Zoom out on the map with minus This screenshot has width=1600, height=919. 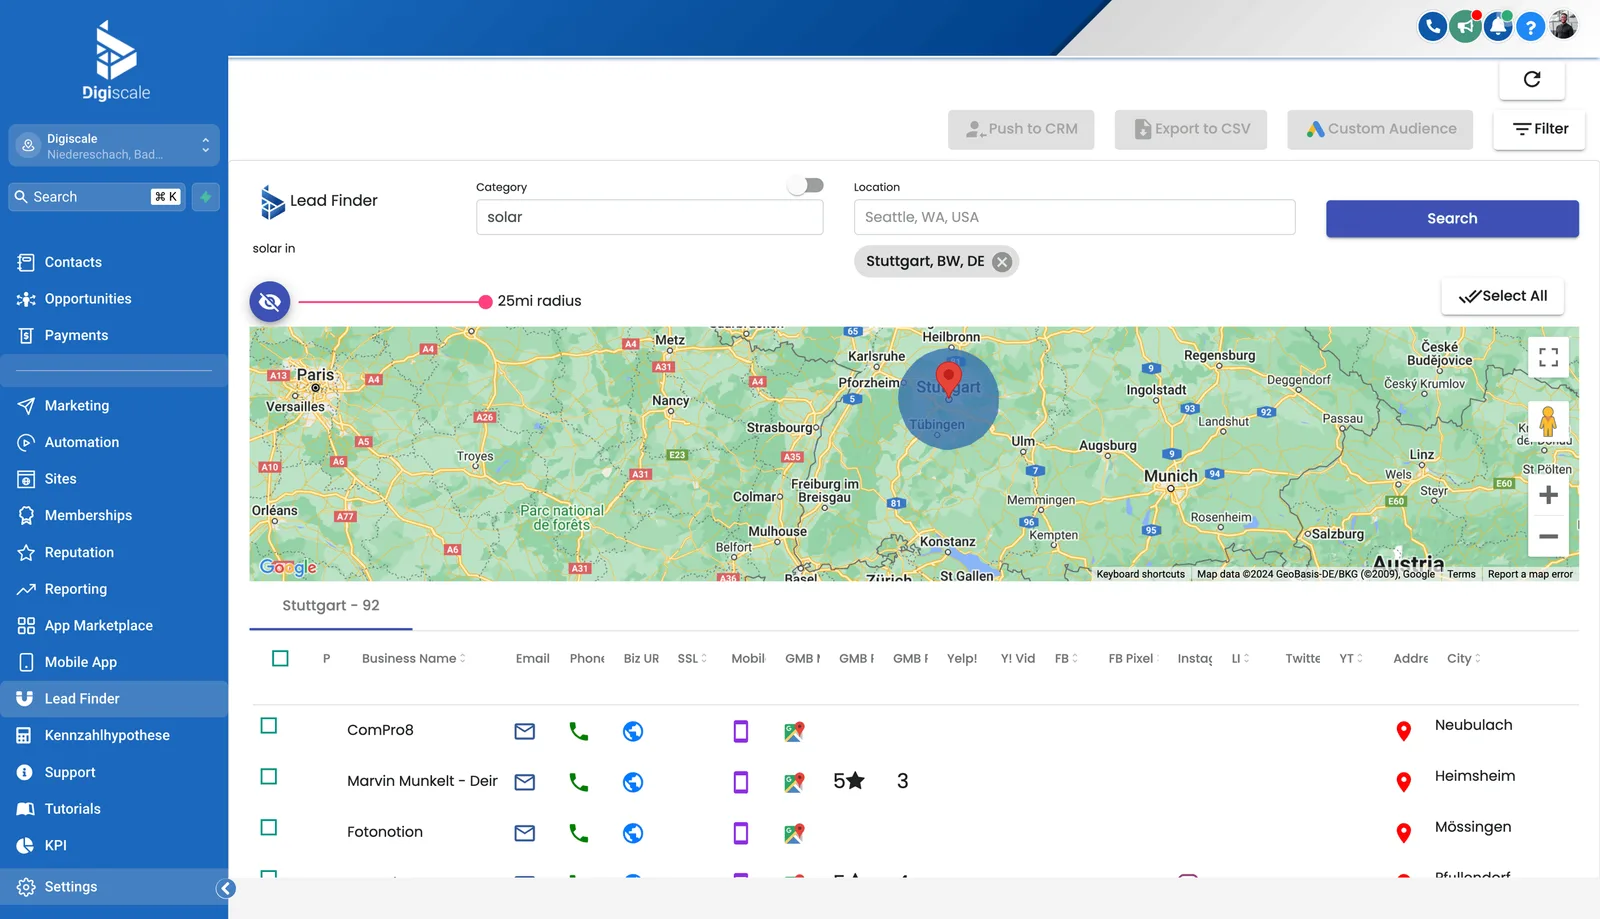(1548, 537)
